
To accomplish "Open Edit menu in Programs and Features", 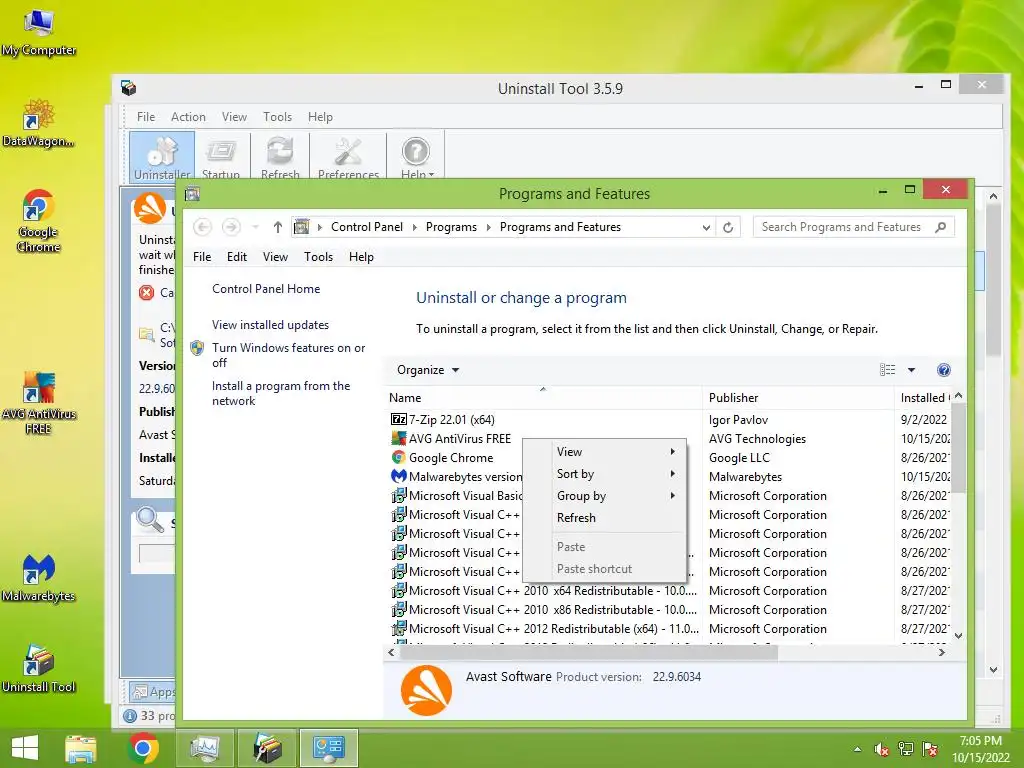I will (236, 257).
